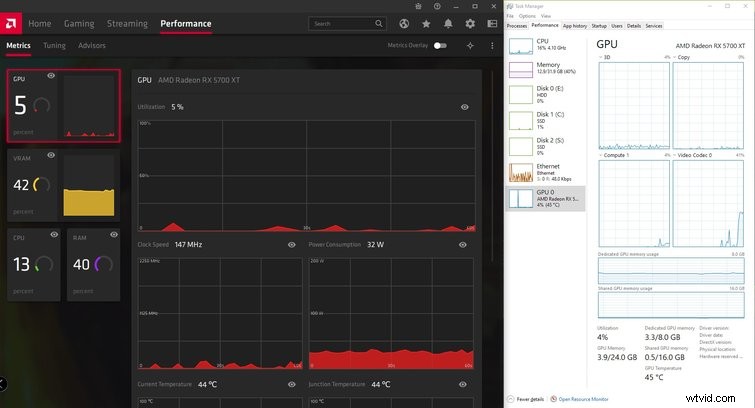Screen dimensions: 755x408
Task: Open the View menu in Task Manager
Action: point(546,16)
